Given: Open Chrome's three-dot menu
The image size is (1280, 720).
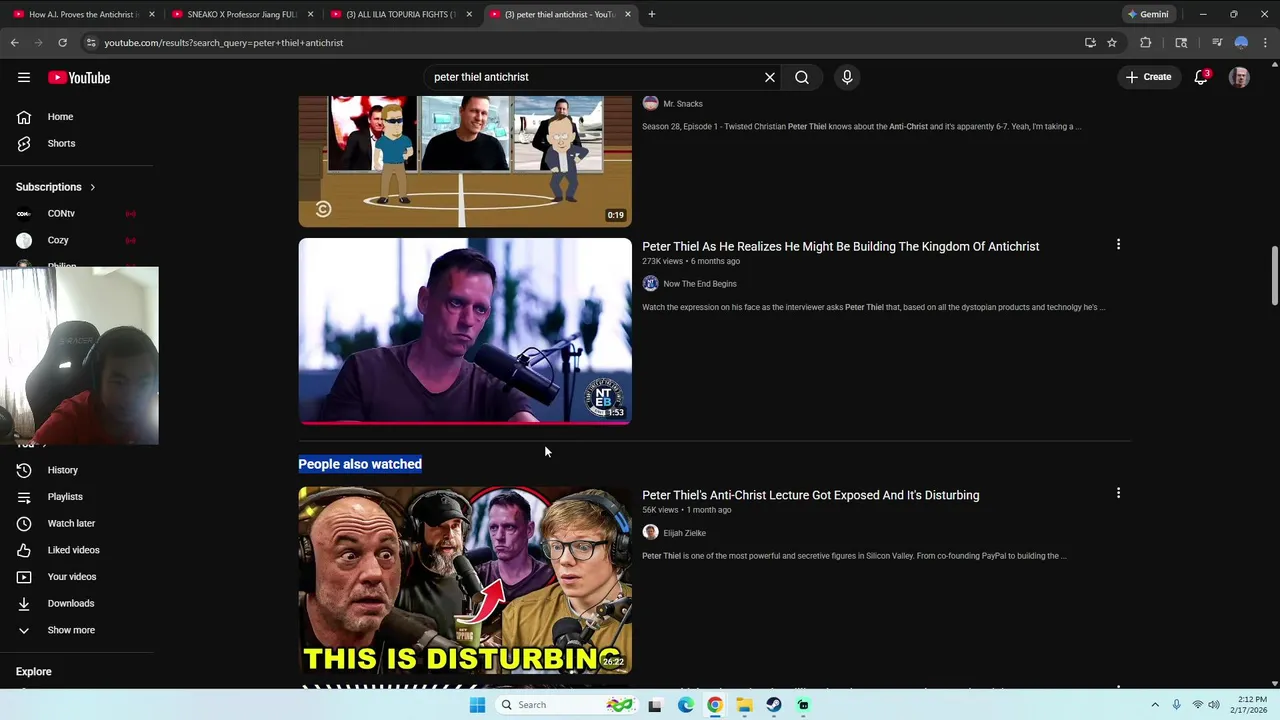Looking at the screenshot, I should pyautogui.click(x=1266, y=43).
